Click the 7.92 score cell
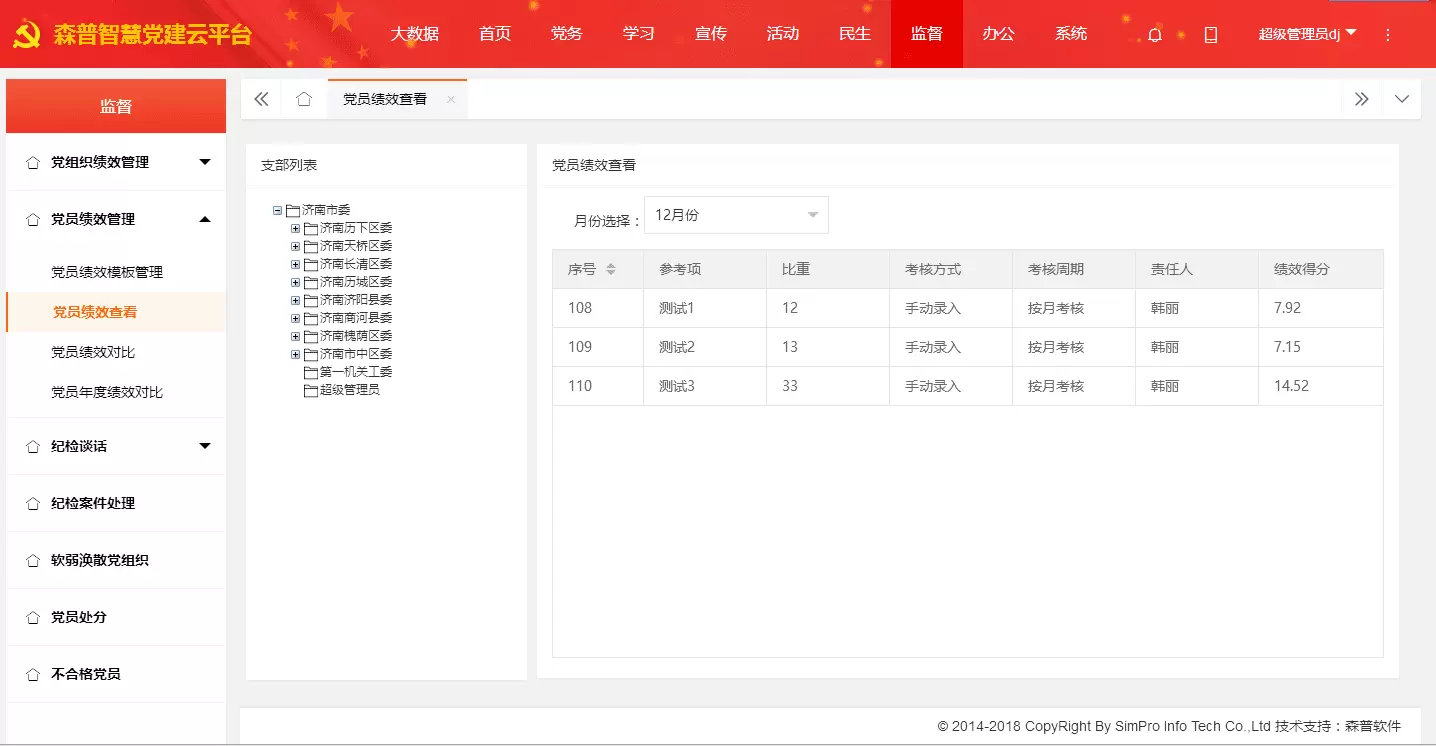Viewport: 1436px width, 746px height. [1321, 308]
